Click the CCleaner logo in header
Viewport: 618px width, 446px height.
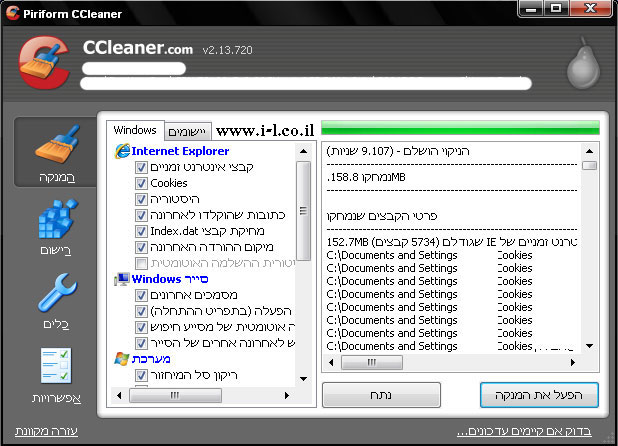pyautogui.click(x=45, y=62)
